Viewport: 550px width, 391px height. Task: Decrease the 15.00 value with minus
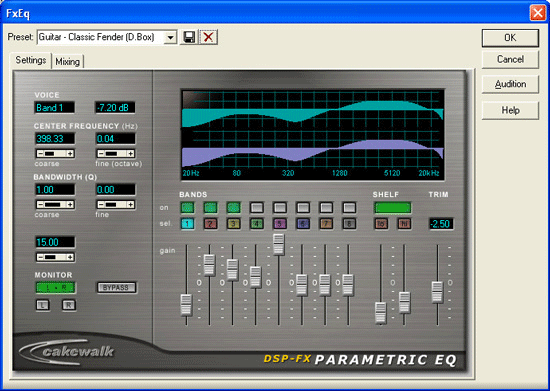(40, 257)
